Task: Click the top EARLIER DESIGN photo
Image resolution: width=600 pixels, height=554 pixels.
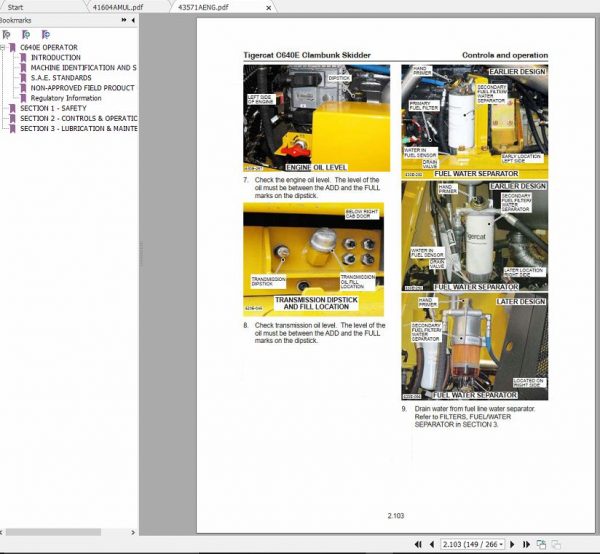Action: click(x=474, y=121)
